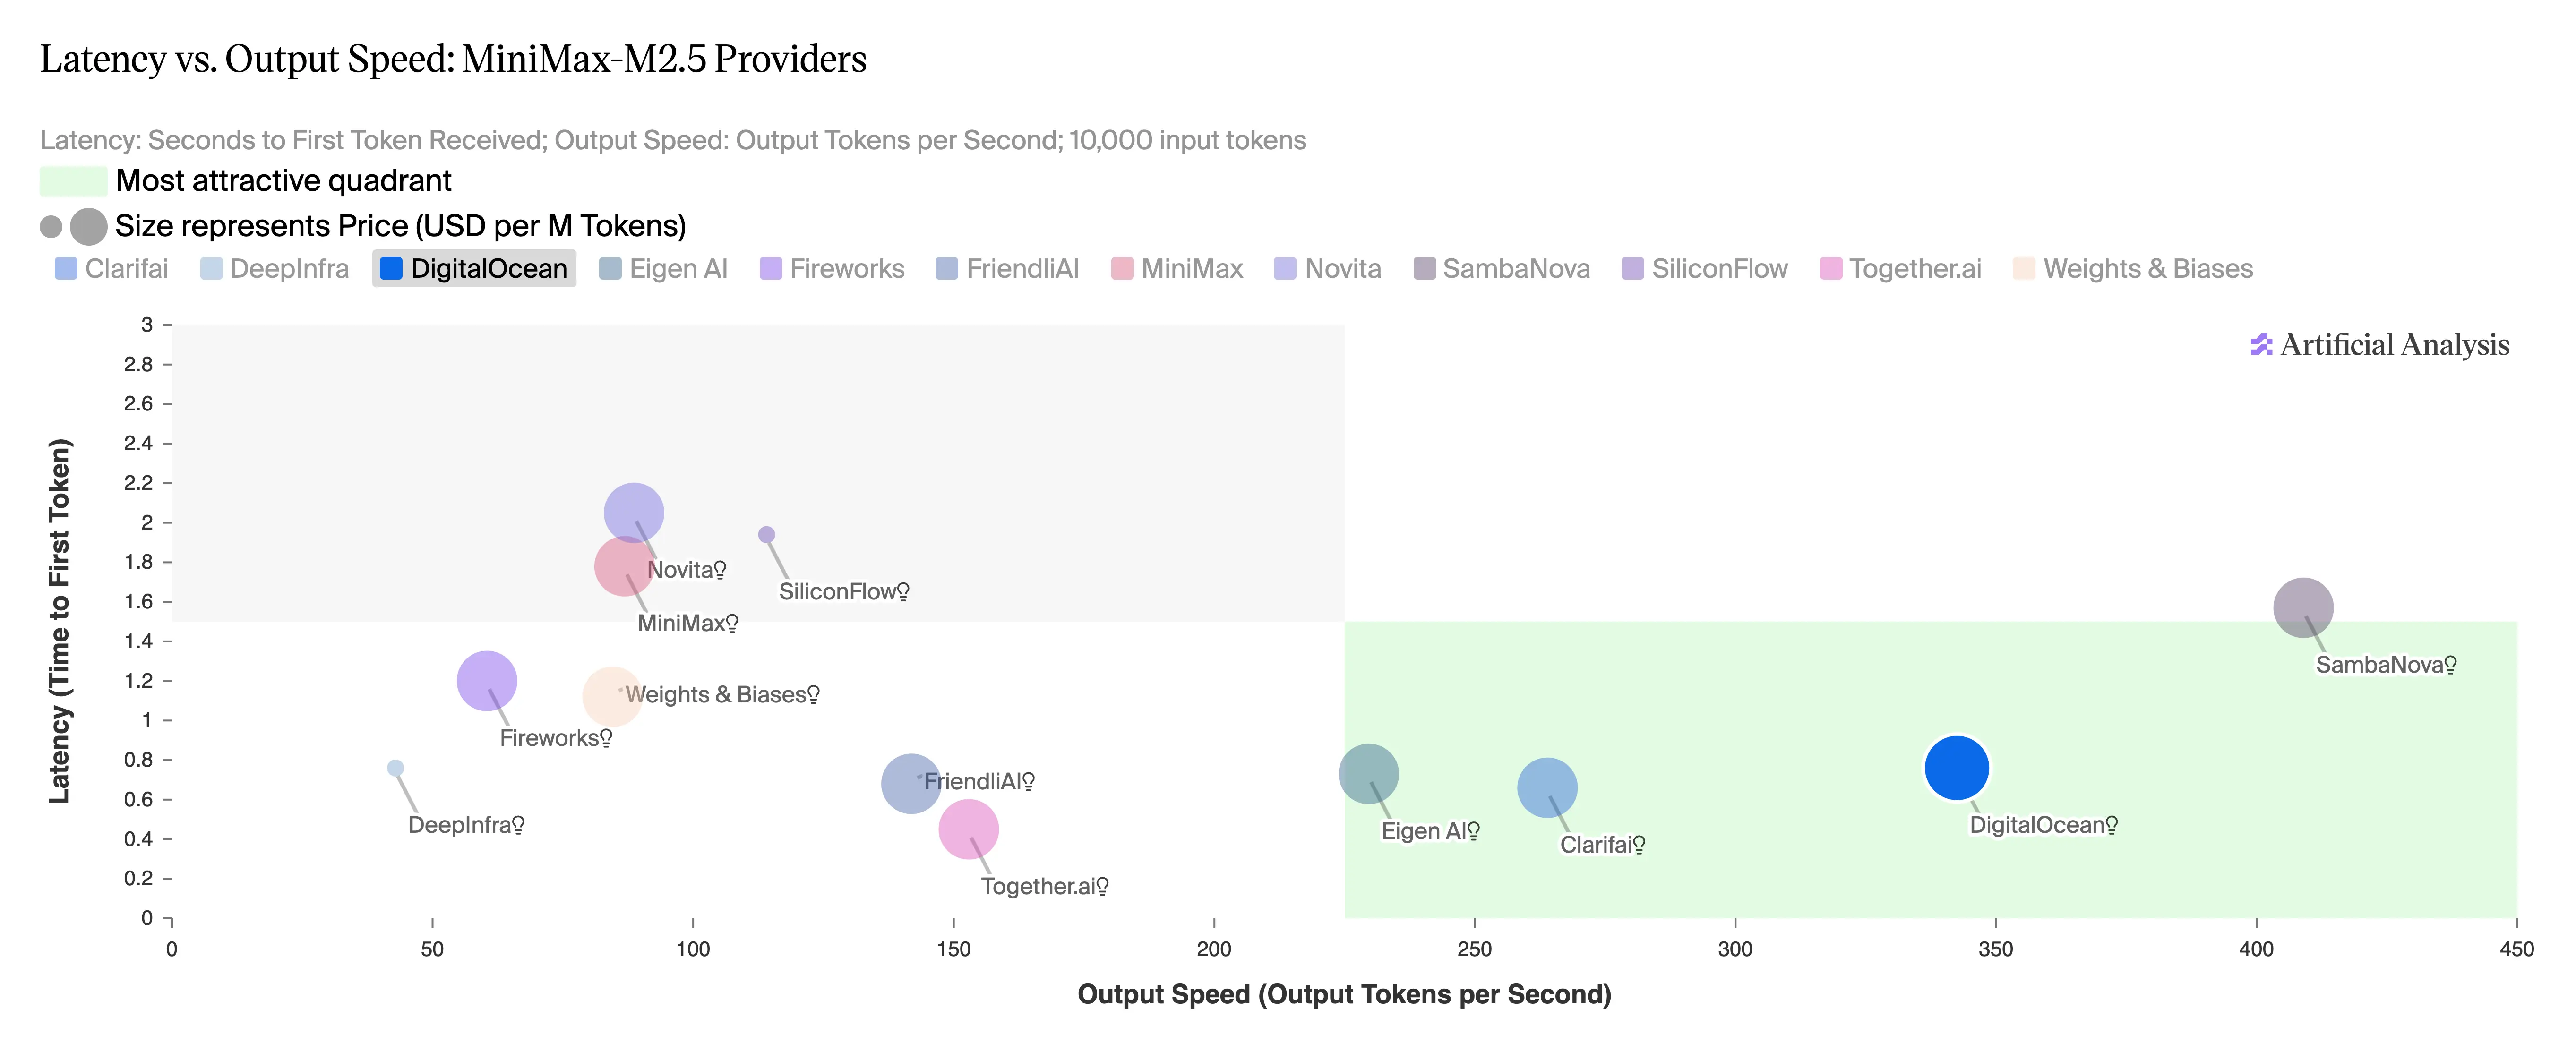Viewport: 2576px width, 1043px height.
Task: Click the lightbulb icon next to DeepInfra label
Action: 518,825
